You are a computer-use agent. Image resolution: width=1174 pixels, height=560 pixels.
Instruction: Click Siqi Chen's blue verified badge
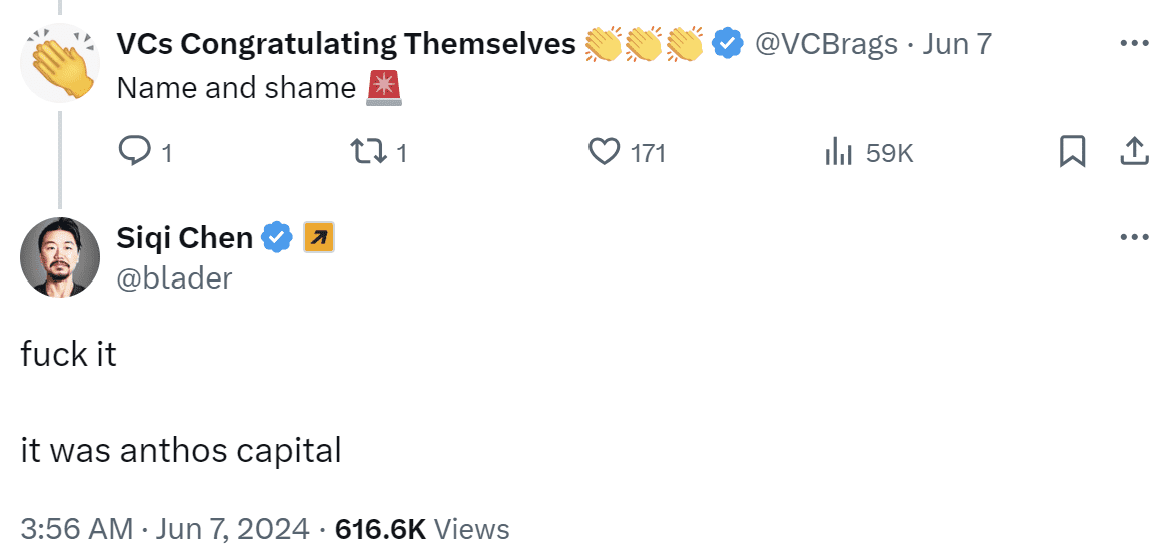click(x=277, y=238)
